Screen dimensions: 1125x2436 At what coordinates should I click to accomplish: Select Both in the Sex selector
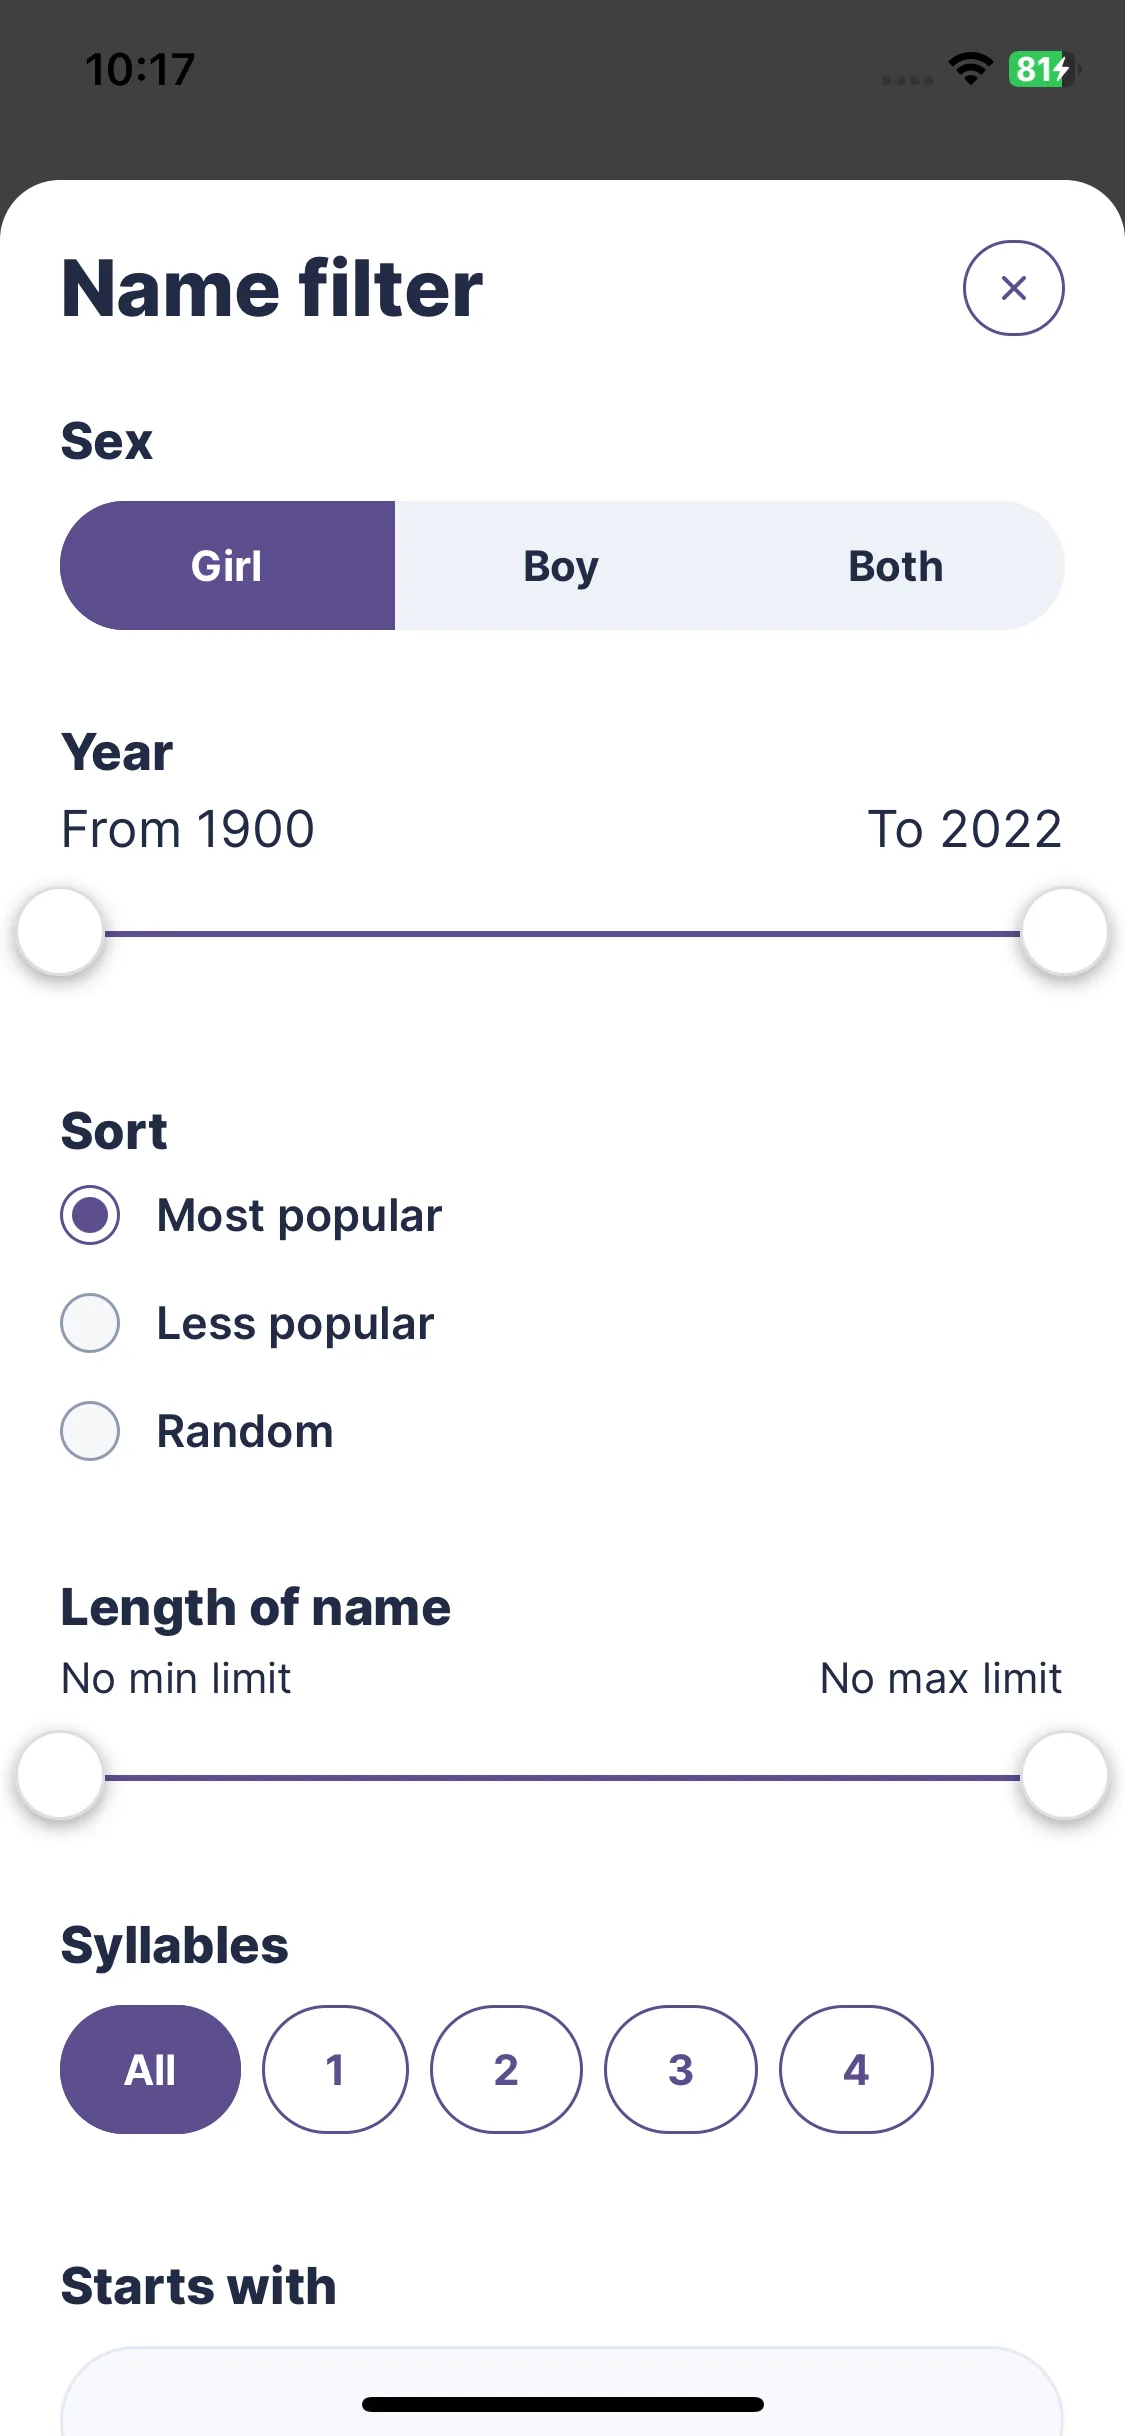point(896,566)
